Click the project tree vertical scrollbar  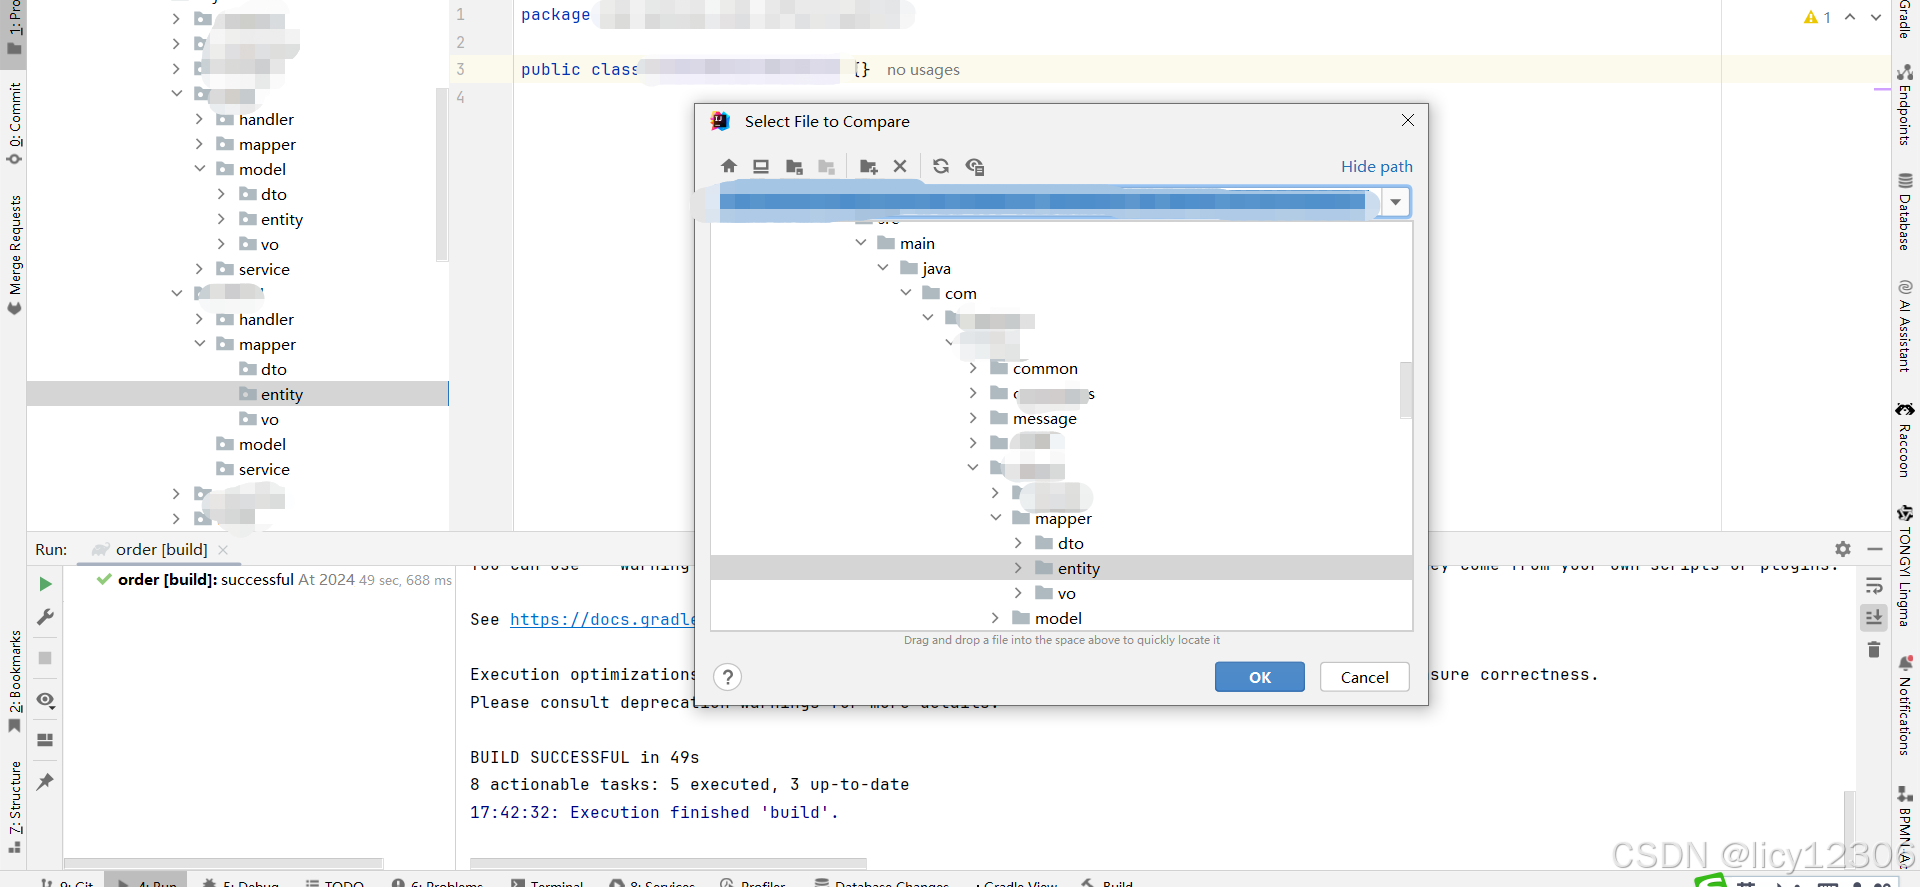[x=441, y=175]
